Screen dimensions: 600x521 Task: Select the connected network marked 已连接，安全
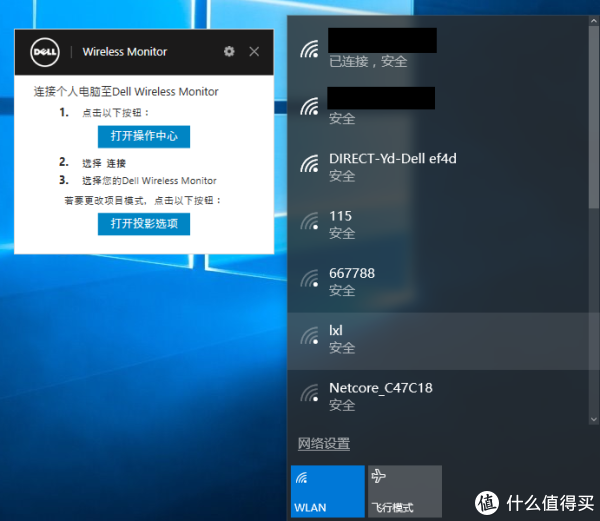click(x=438, y=50)
